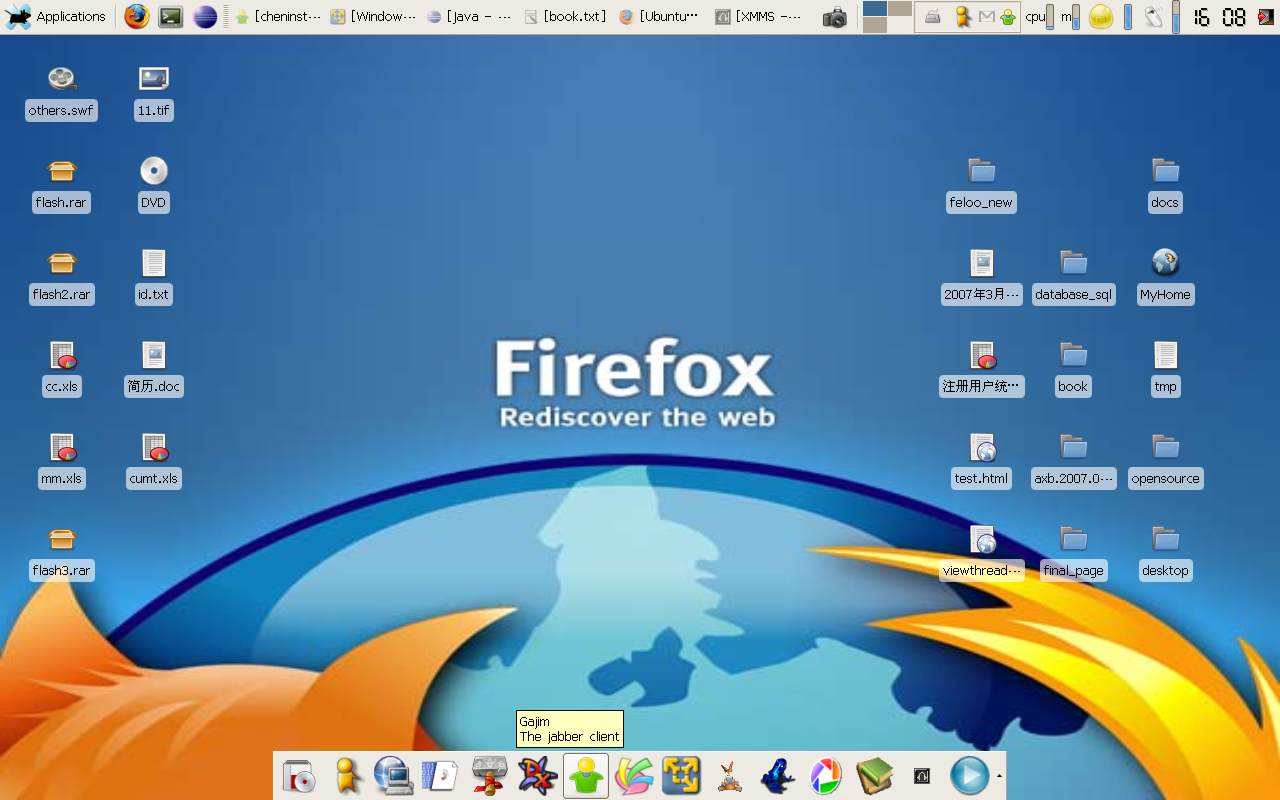Click the mail envelope tray icon
The image size is (1280, 800).
click(x=986, y=17)
